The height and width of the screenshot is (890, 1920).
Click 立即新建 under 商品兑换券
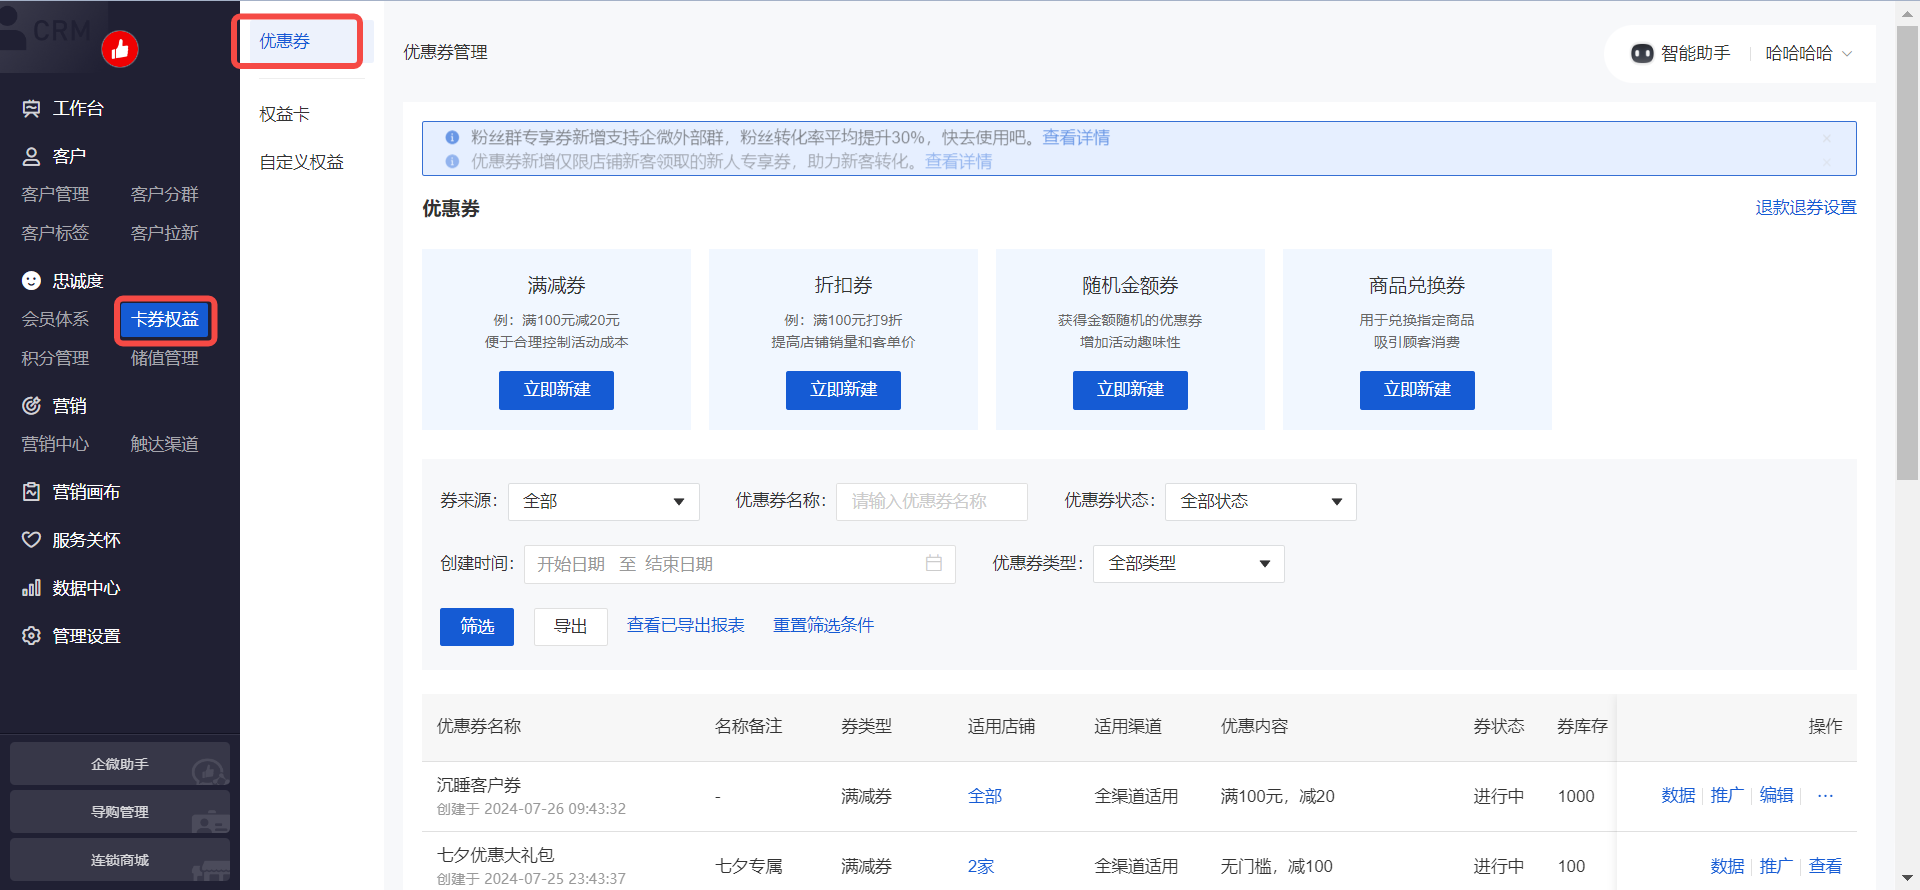[x=1418, y=390]
